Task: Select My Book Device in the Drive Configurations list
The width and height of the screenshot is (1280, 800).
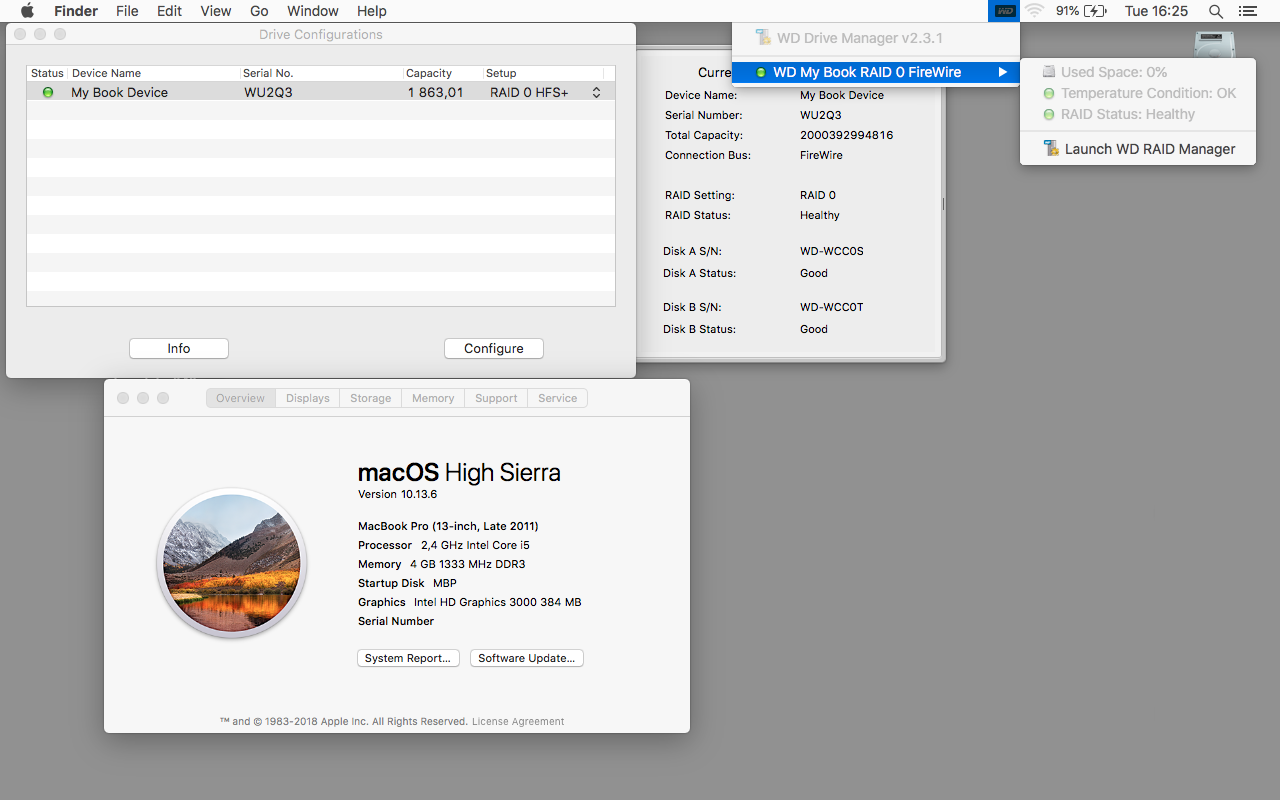Action: 120,92
